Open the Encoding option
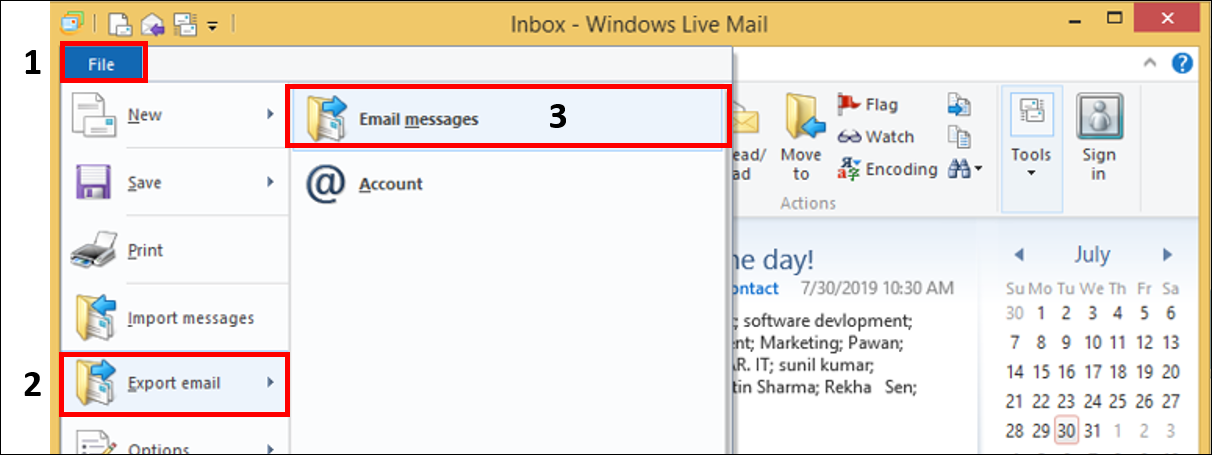Screen dimensions: 1212x455 pyautogui.click(x=887, y=169)
